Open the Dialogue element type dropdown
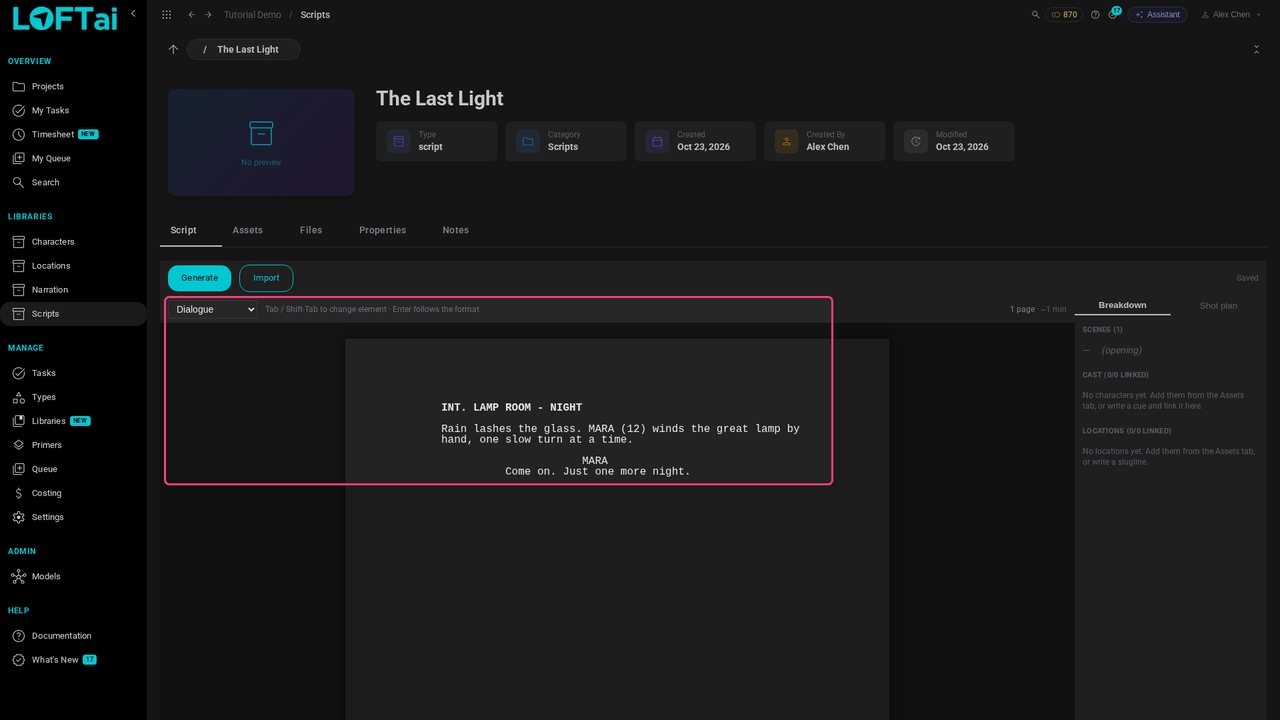 click(213, 310)
